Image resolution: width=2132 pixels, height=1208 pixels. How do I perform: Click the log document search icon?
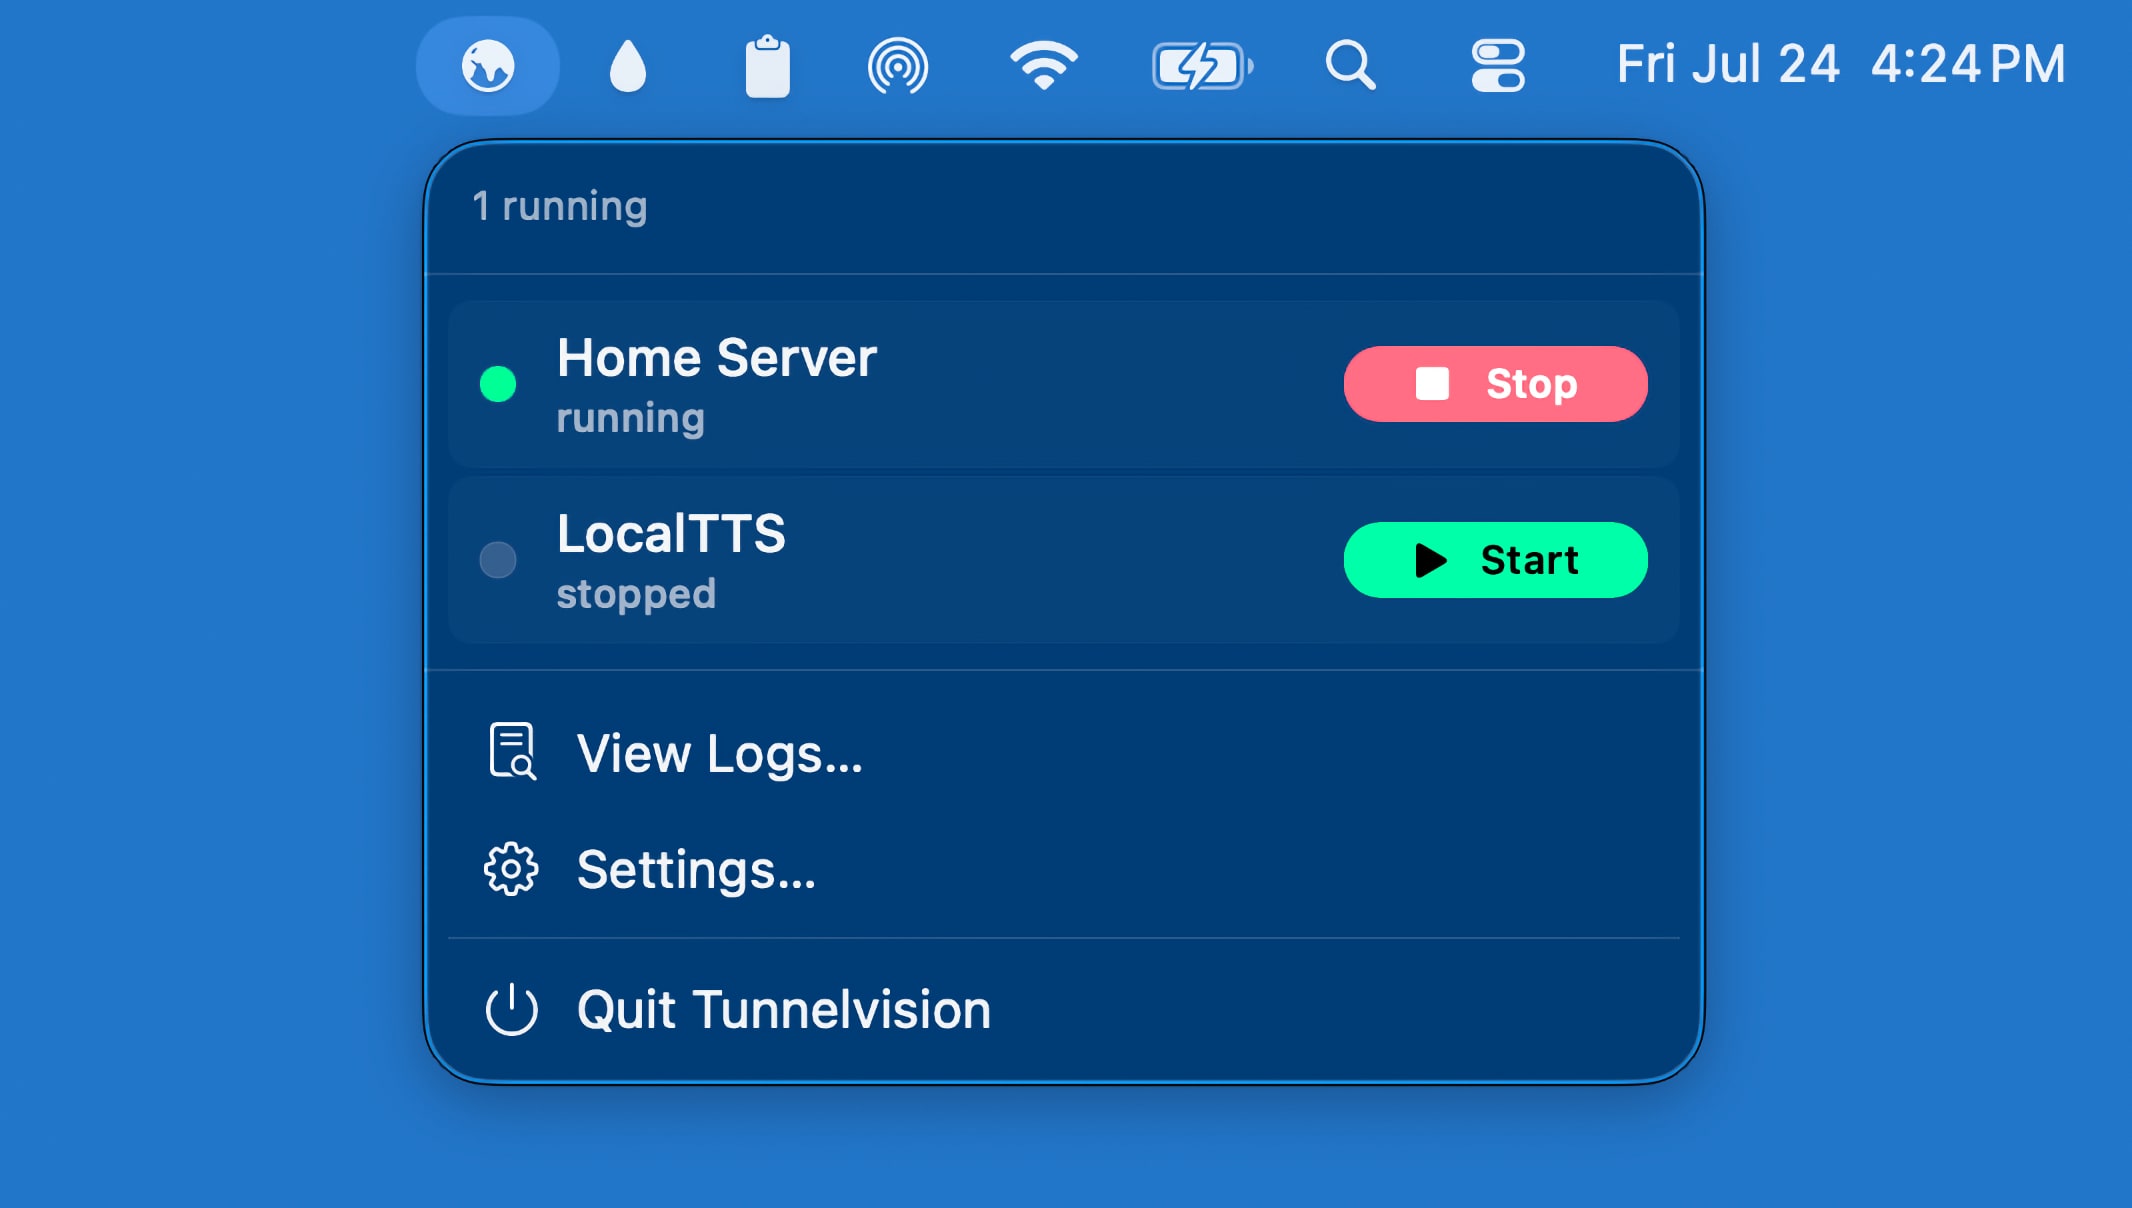point(512,751)
